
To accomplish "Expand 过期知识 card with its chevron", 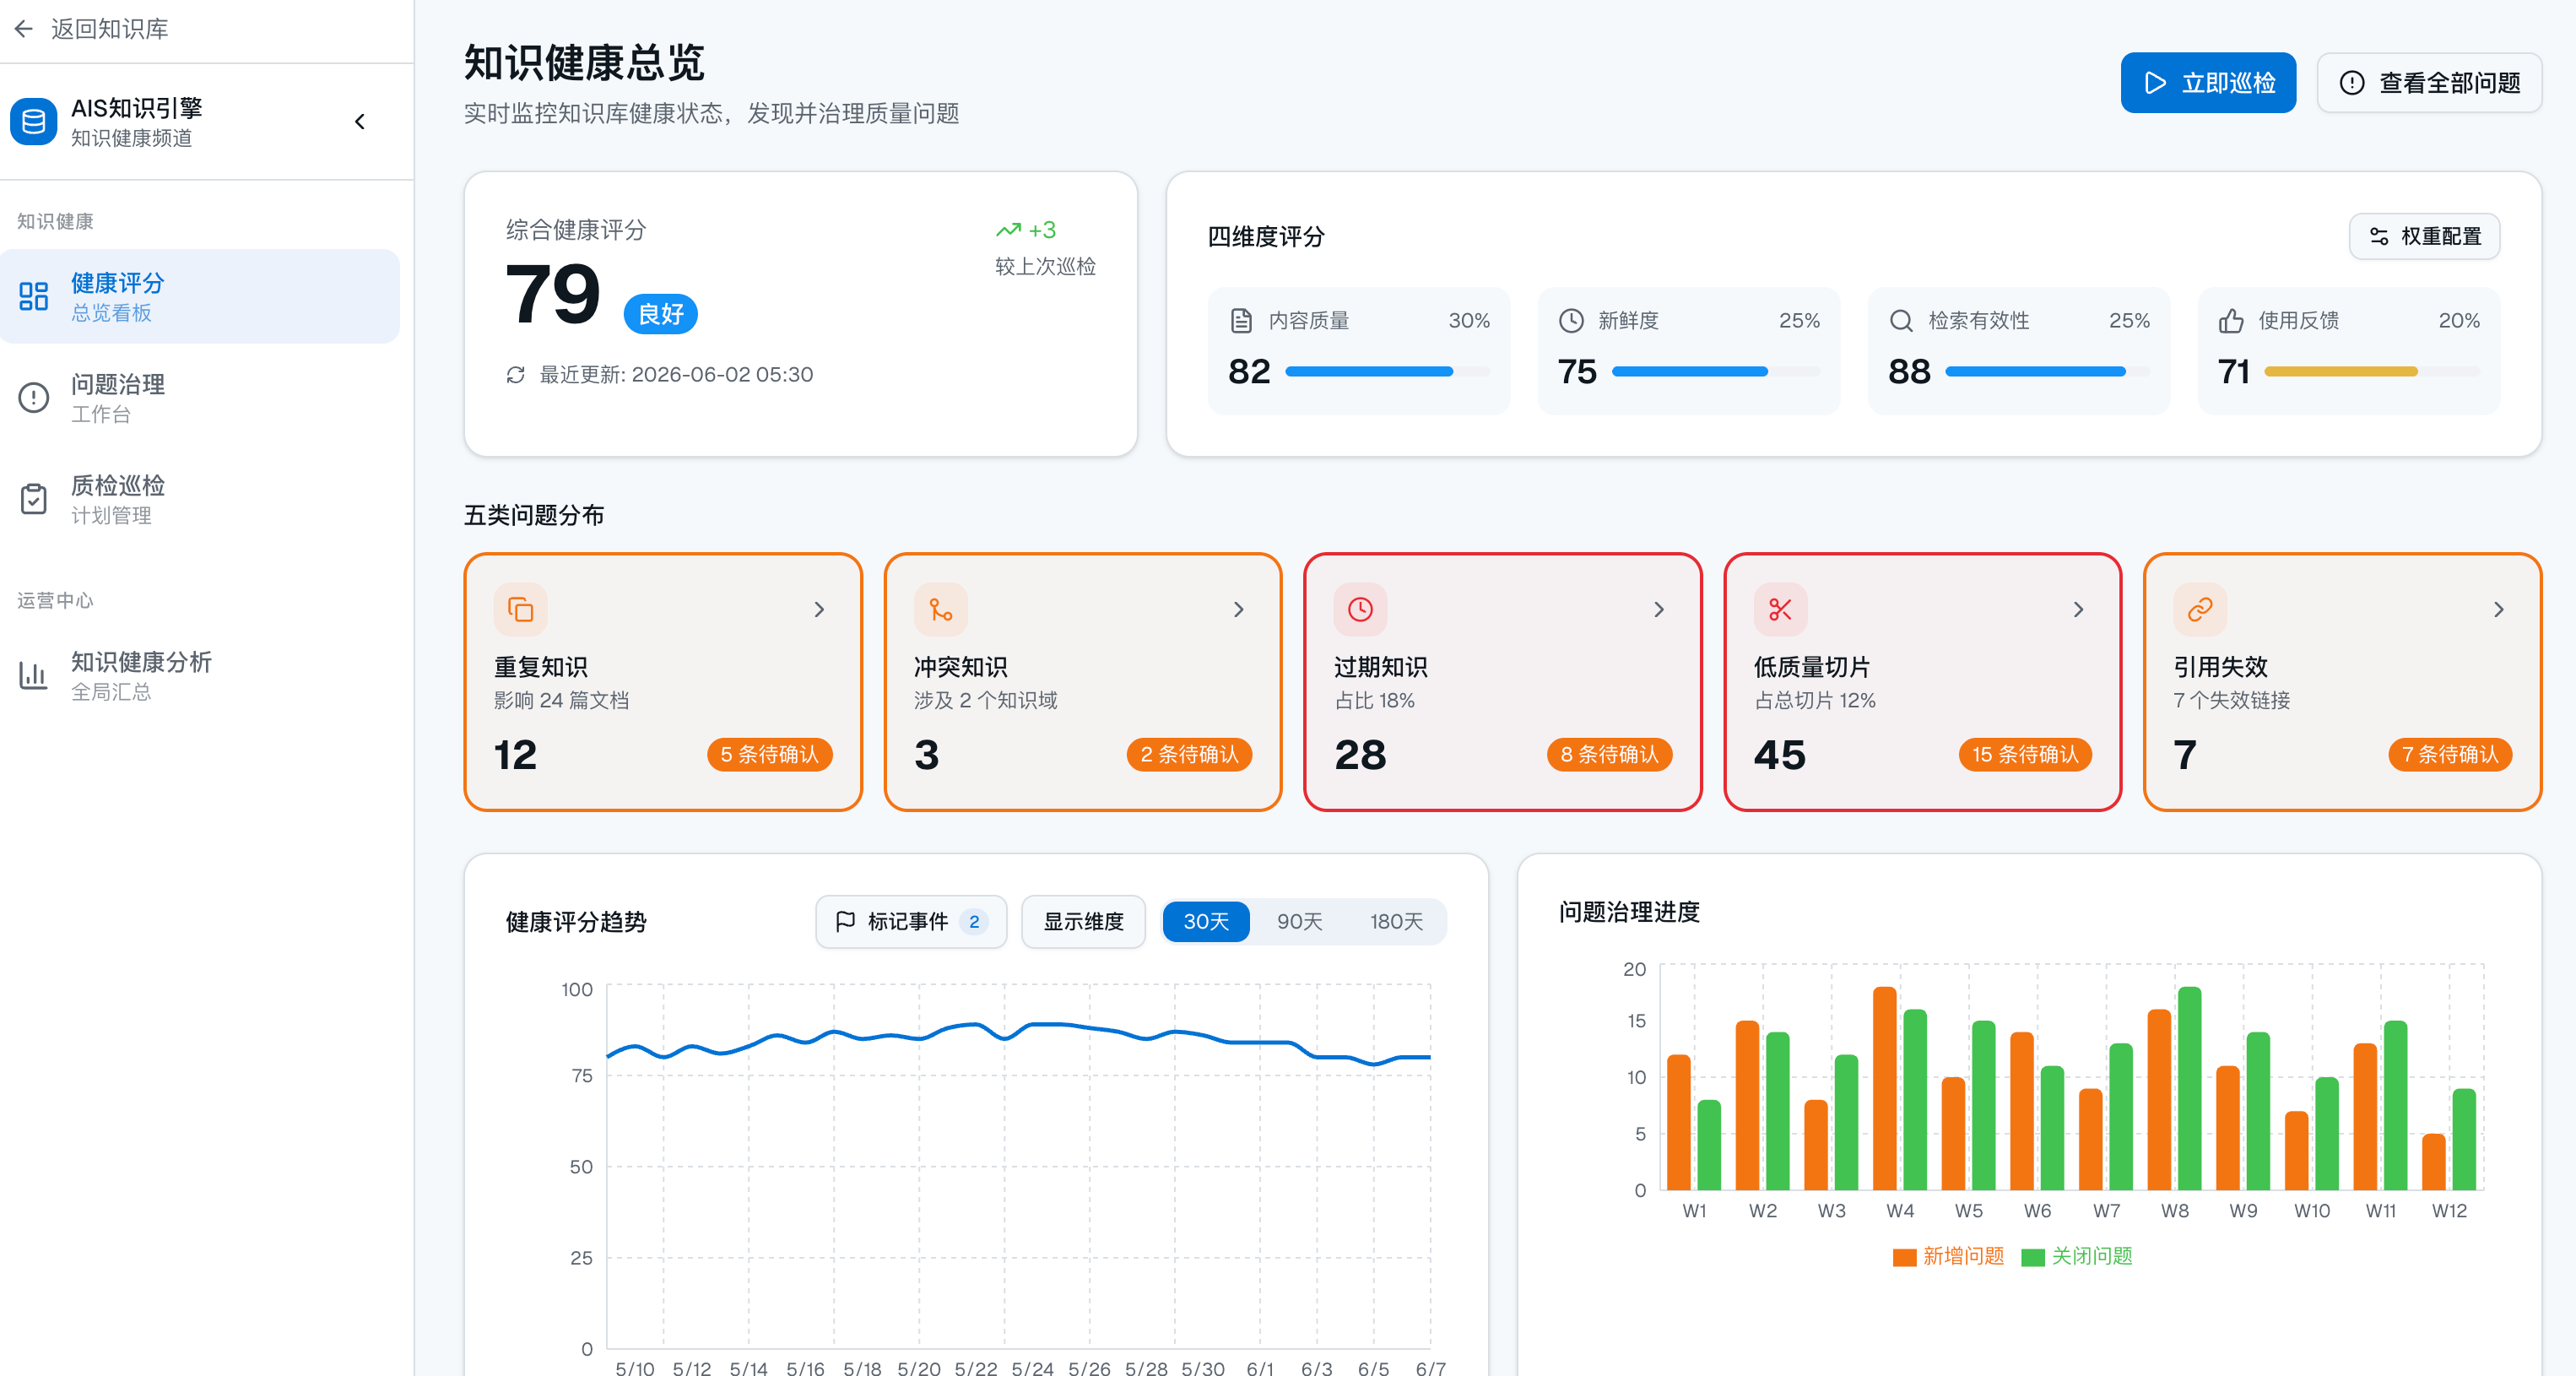I will (1659, 610).
